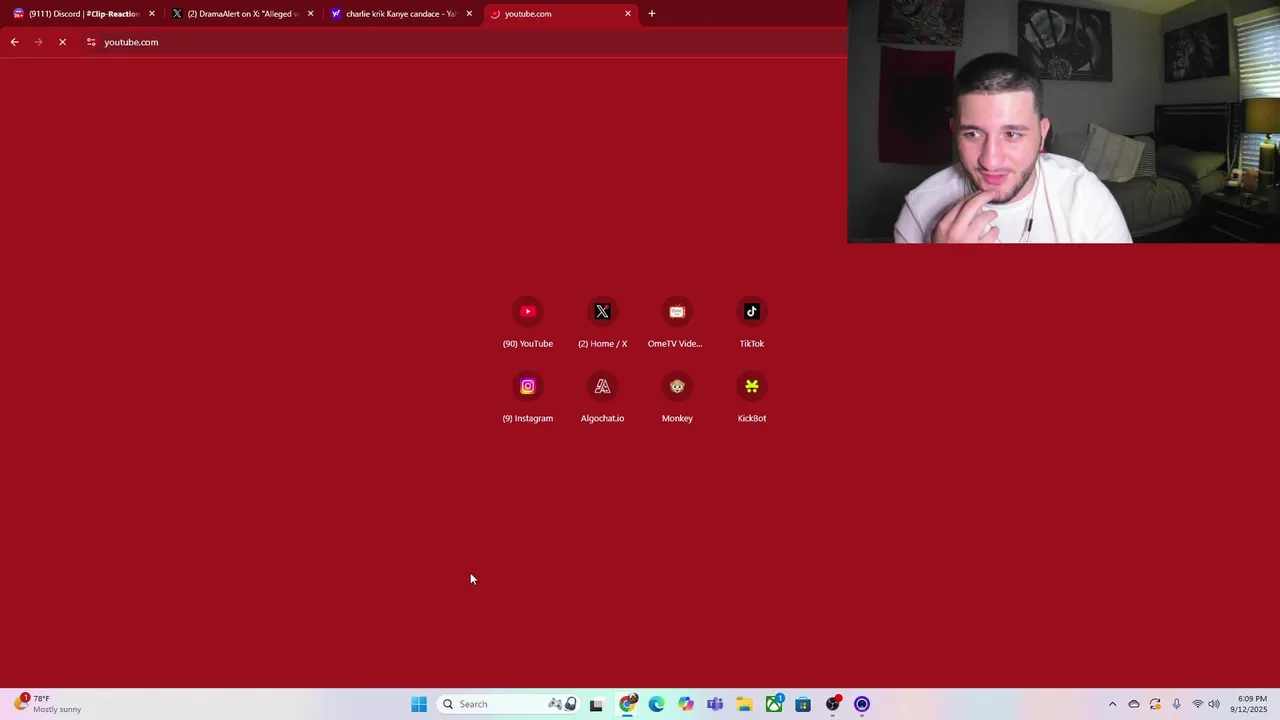1280x720 pixels.
Task: Open Wi-Fi network settings
Action: point(1198,704)
